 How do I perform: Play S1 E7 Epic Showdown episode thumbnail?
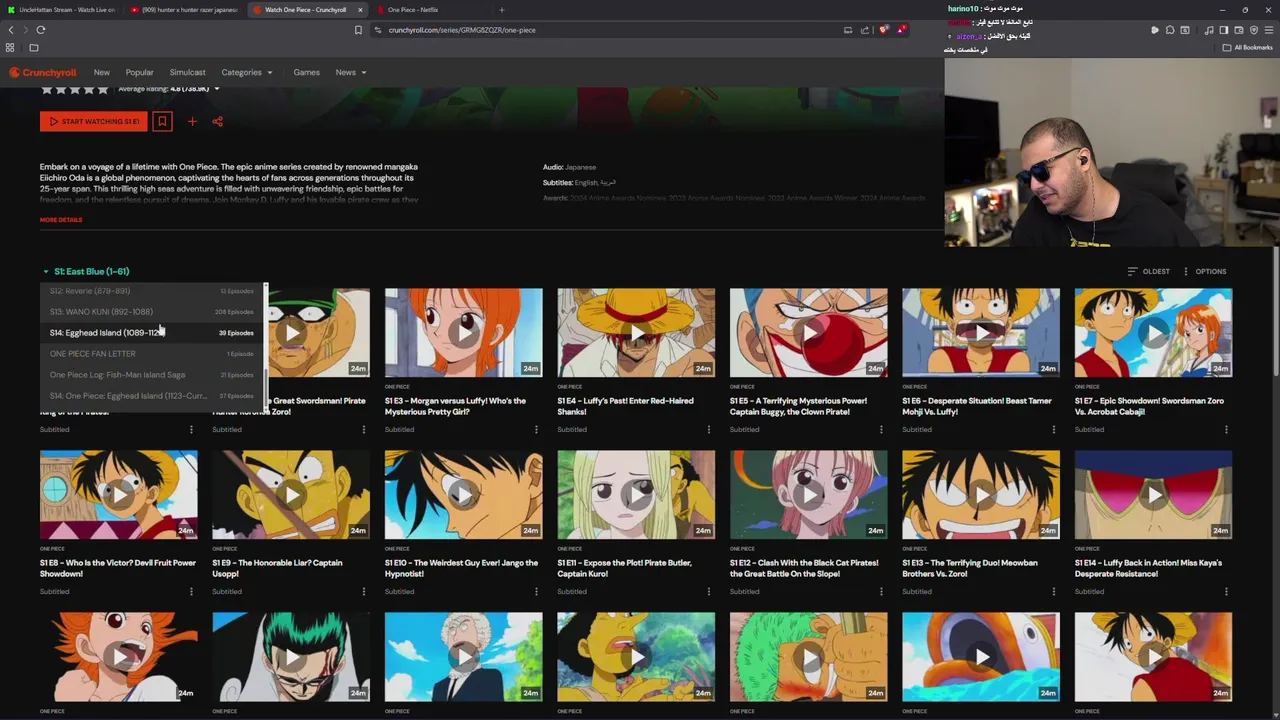[1153, 333]
